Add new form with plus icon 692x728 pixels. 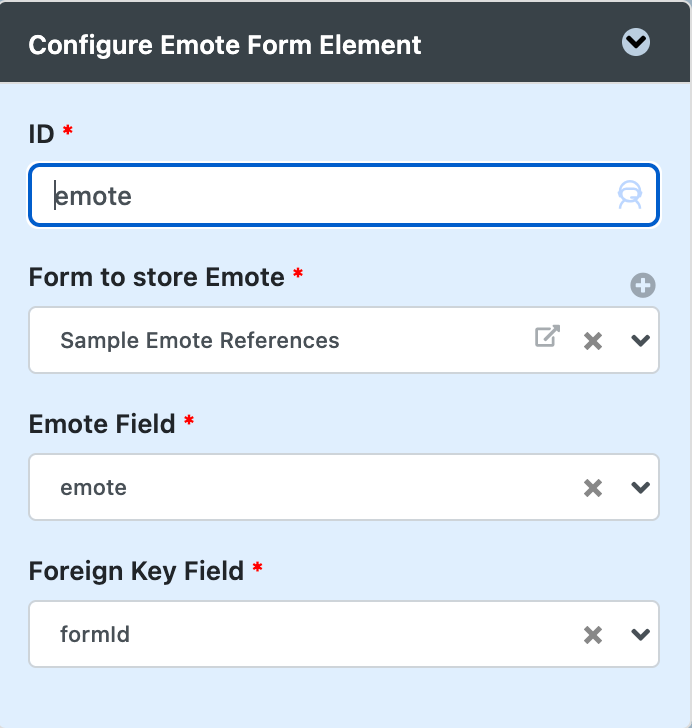pyautogui.click(x=643, y=285)
